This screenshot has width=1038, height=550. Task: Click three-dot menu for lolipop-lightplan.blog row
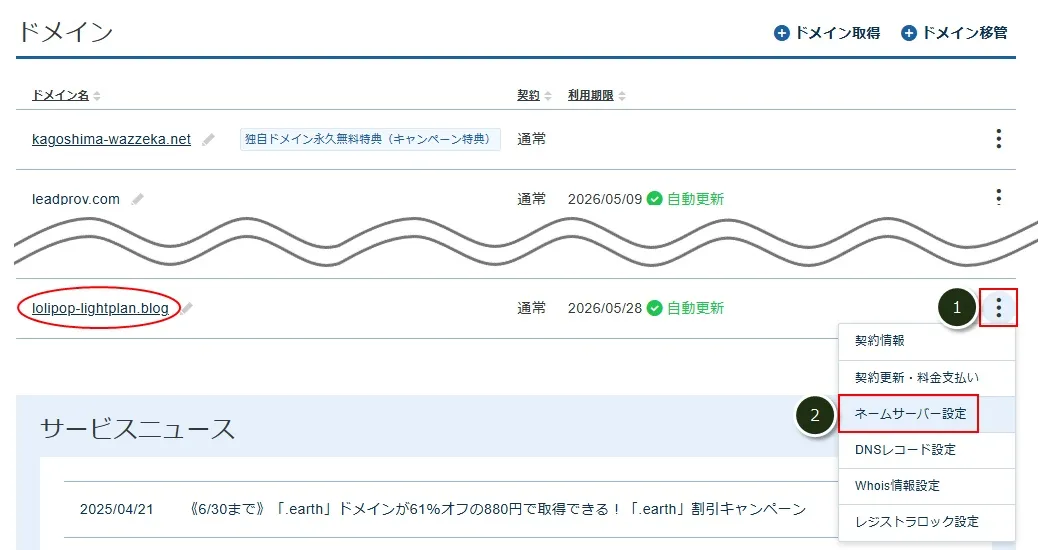(x=998, y=309)
